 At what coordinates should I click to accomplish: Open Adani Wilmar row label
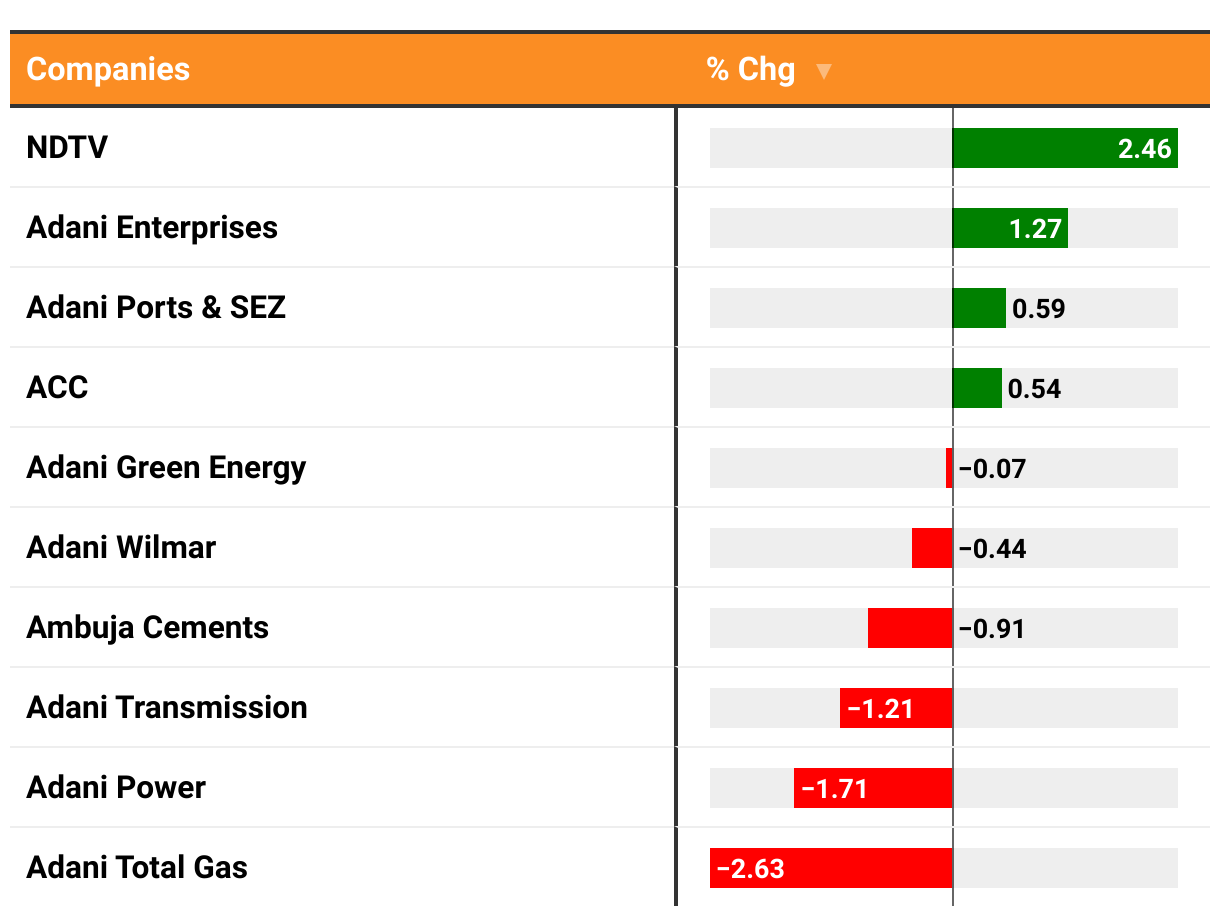[121, 547]
